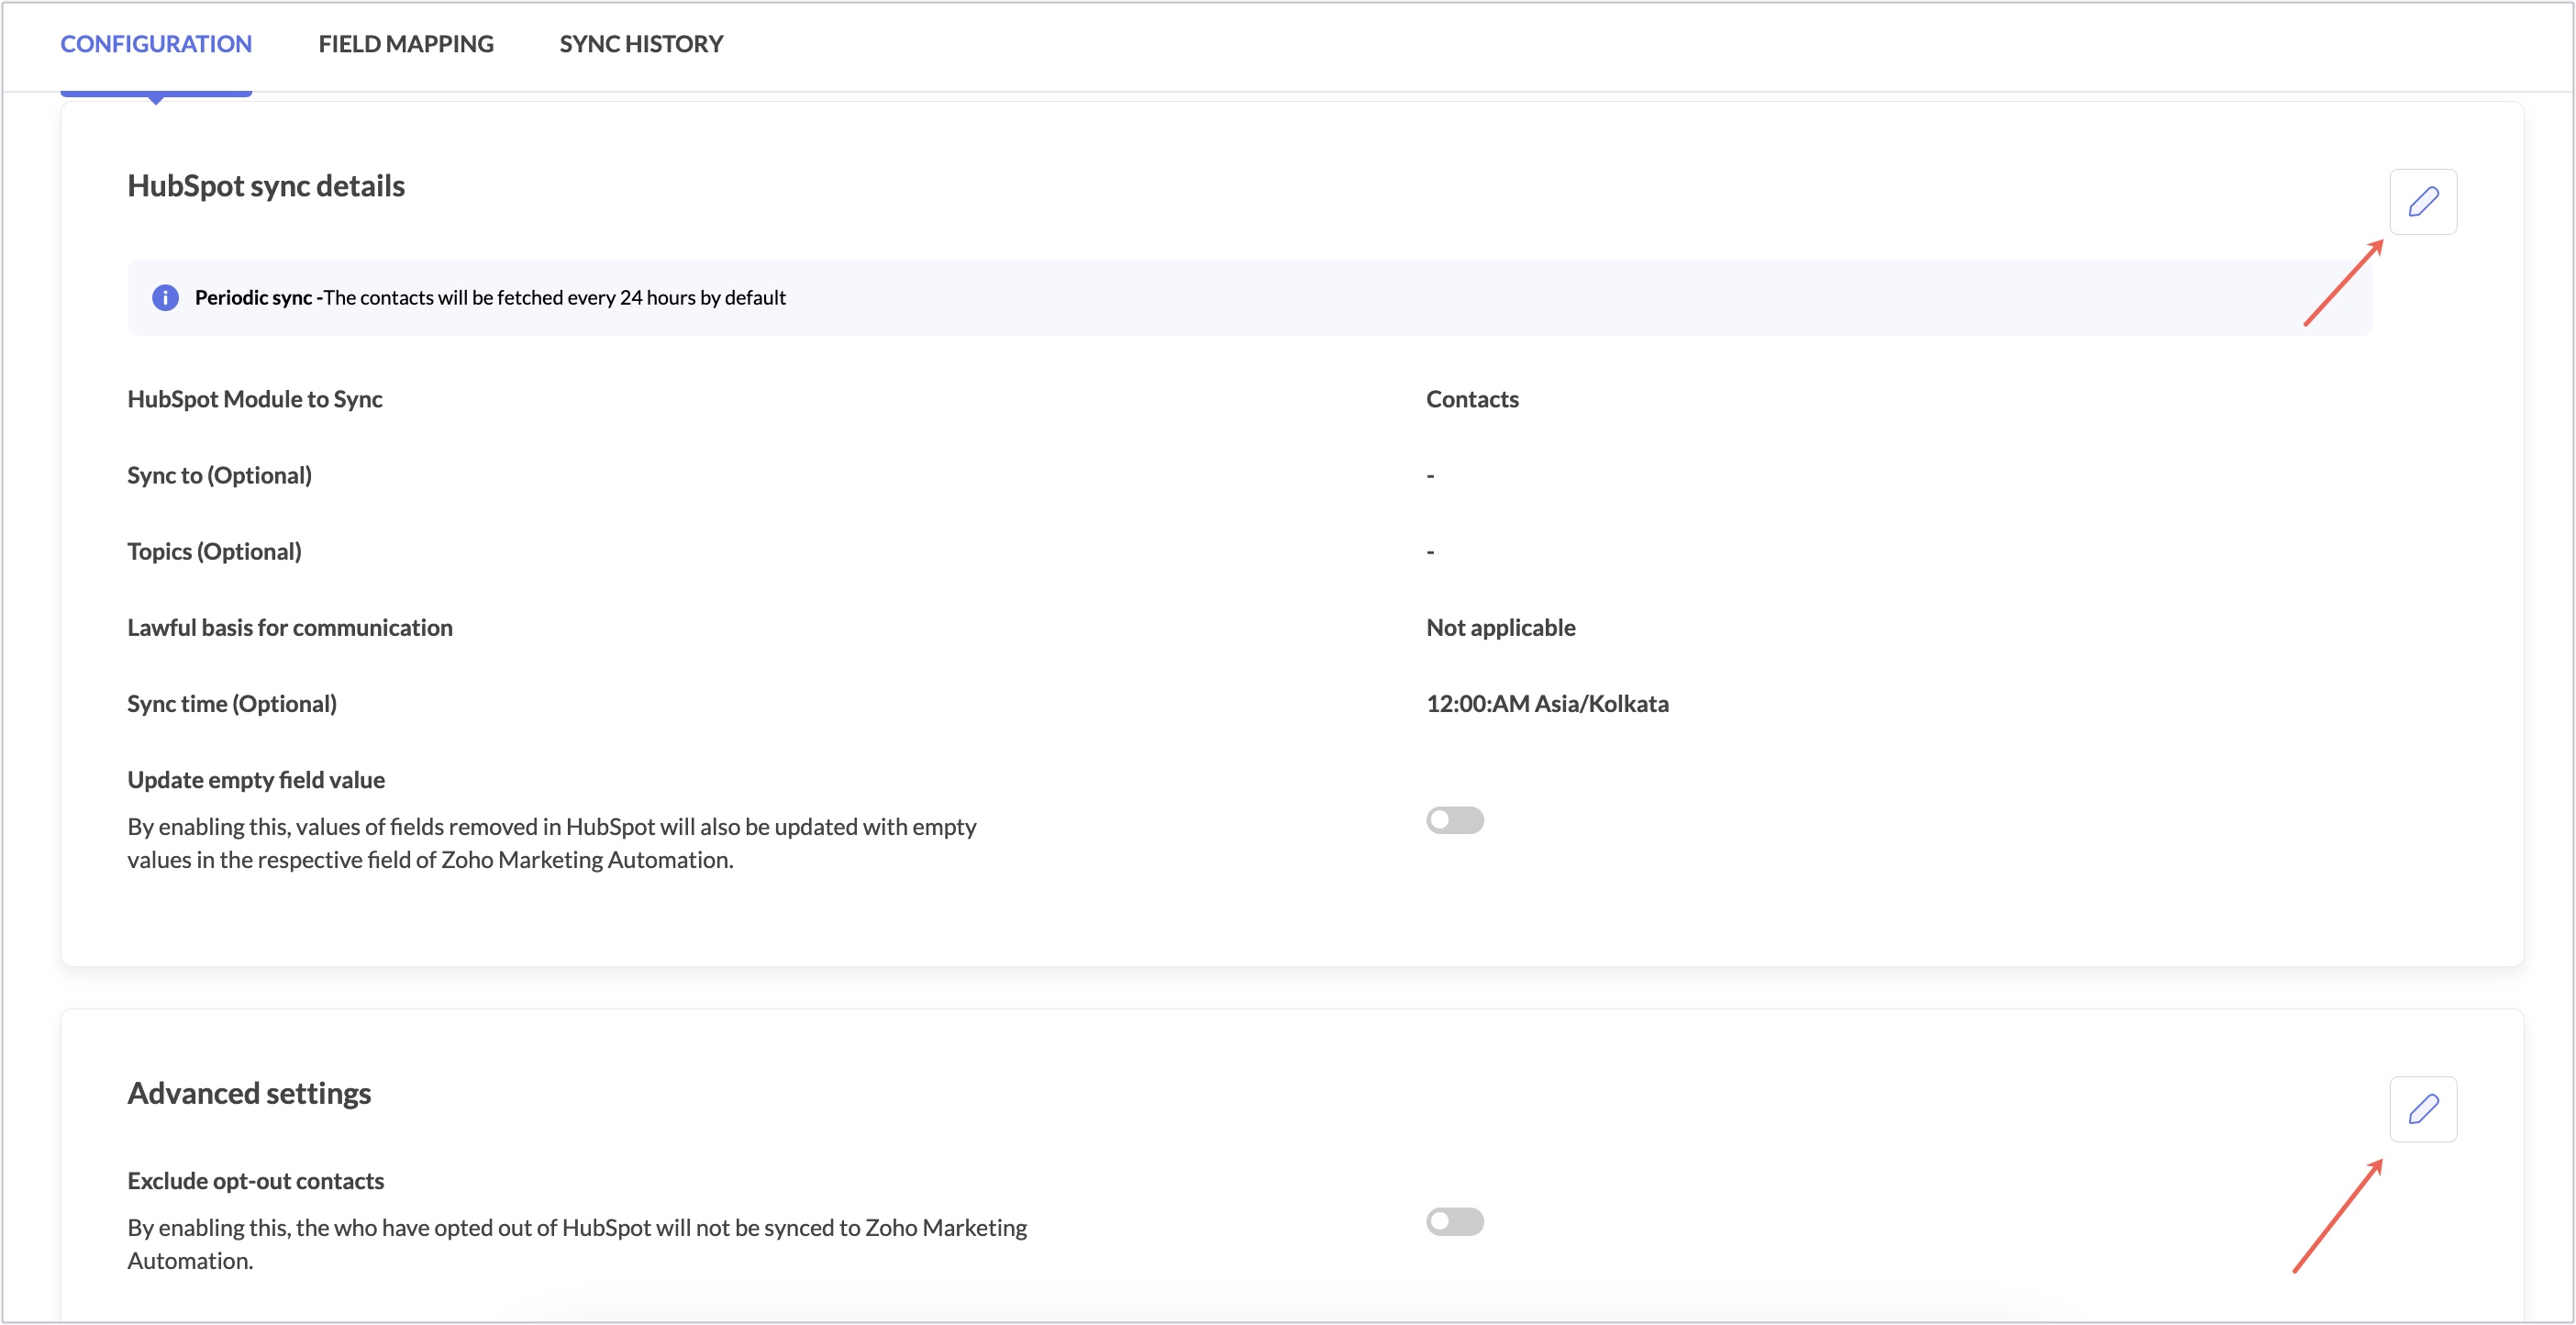Screen dimensions: 2576x1325
Task: Click the 'Contacts' module value
Action: tap(1472, 399)
